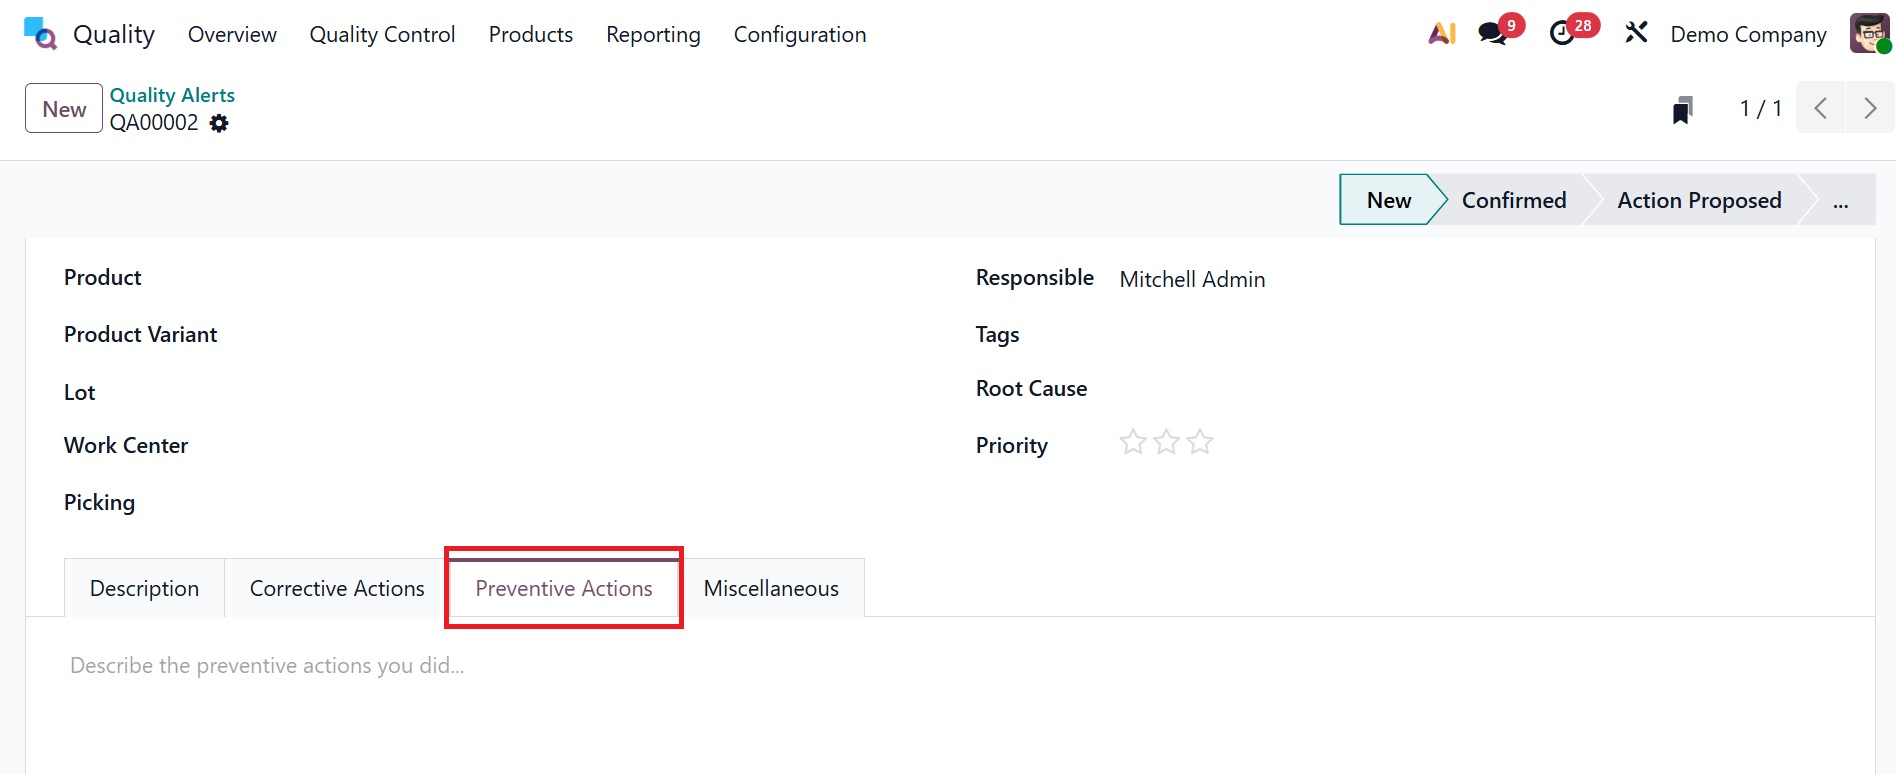Set priority to first star

pos(1132,442)
